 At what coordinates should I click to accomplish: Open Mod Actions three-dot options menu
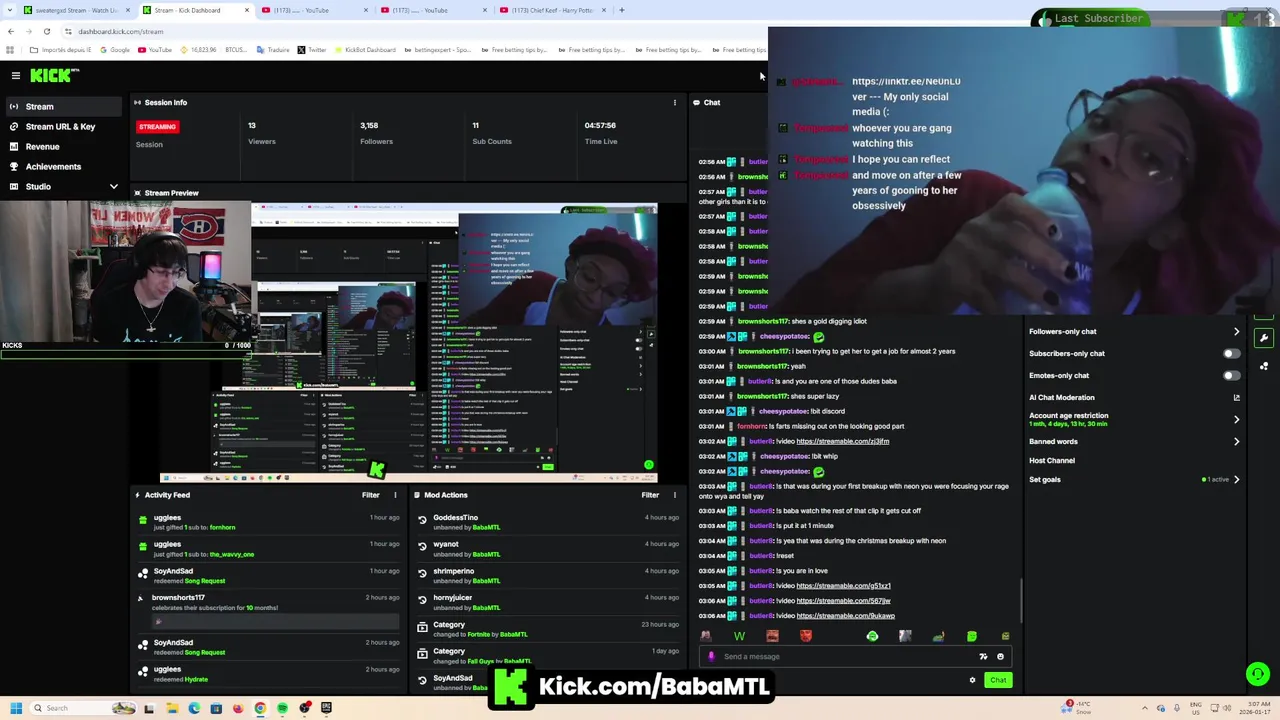(675, 495)
